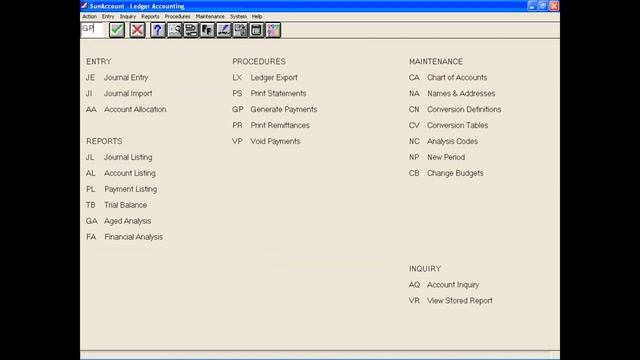Screen dimensions: 640x360
Task: Click the pen signature toolbar icon
Action: point(224,30)
